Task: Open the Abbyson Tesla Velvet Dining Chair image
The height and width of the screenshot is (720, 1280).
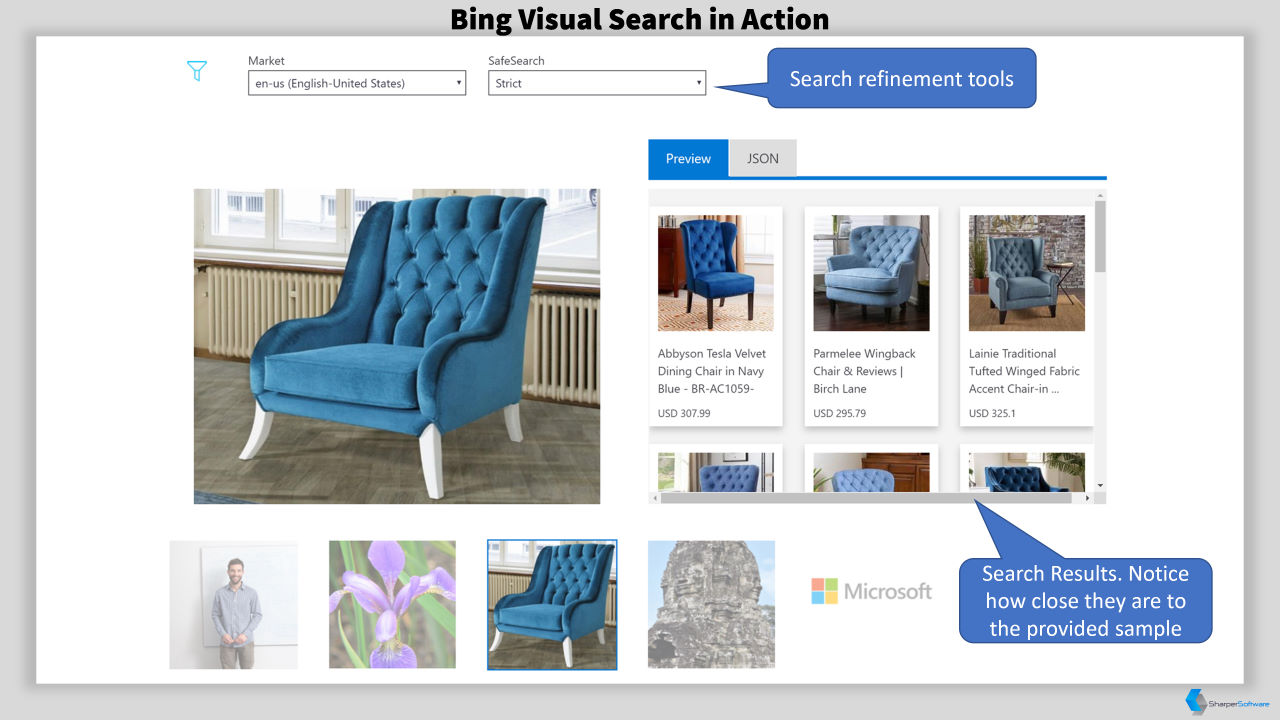Action: [x=715, y=273]
